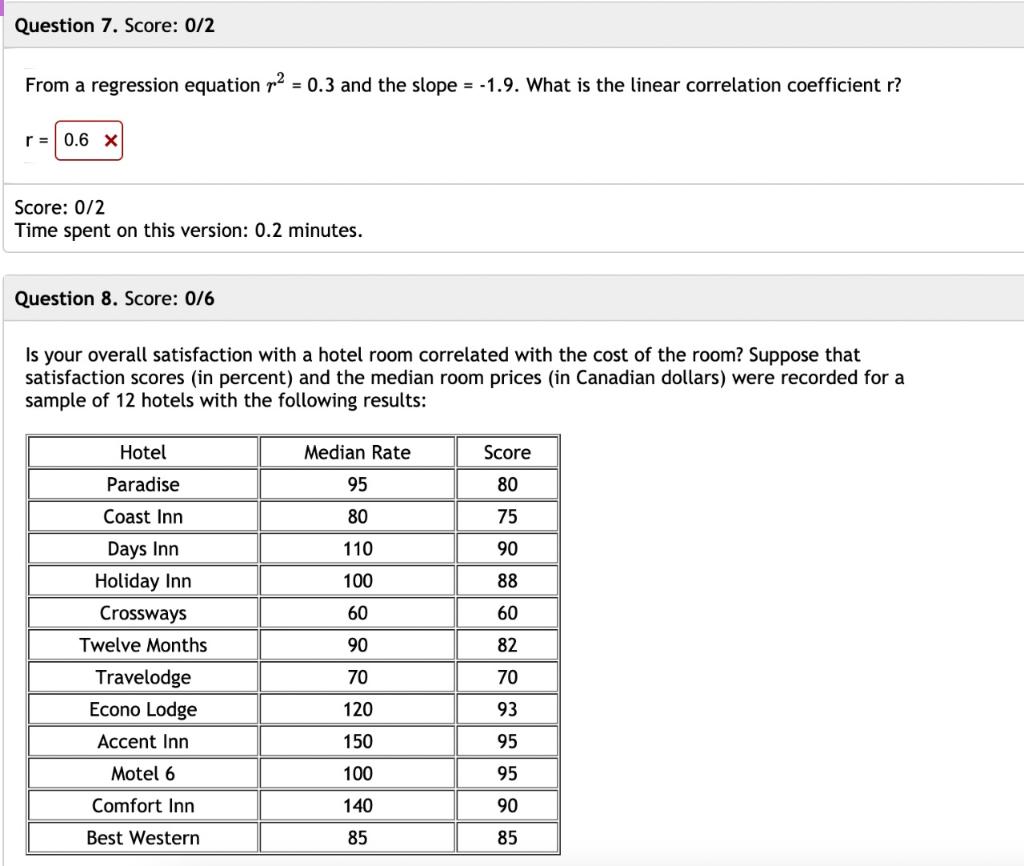Select the Crossways row in the table
1024x866 pixels.
[x=142, y=612]
